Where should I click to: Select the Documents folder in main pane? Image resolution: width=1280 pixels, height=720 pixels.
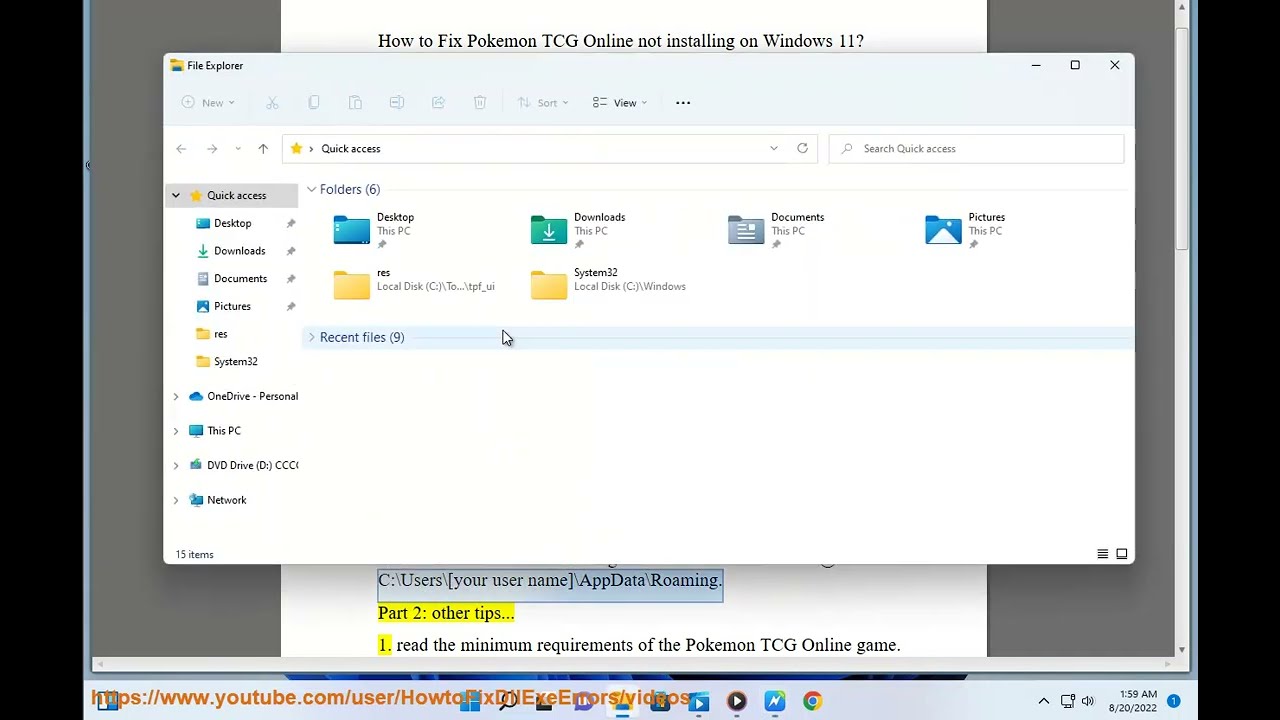[x=776, y=230]
